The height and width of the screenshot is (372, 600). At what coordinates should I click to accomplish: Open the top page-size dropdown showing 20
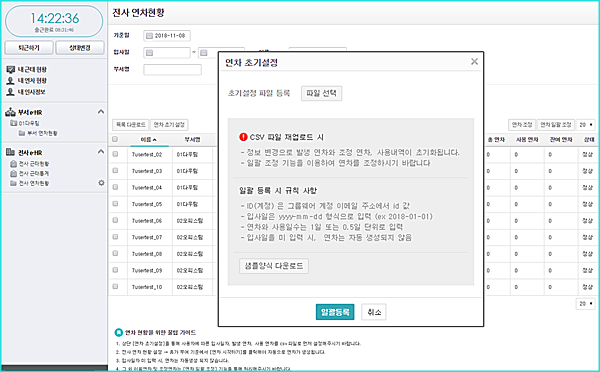[x=585, y=125]
